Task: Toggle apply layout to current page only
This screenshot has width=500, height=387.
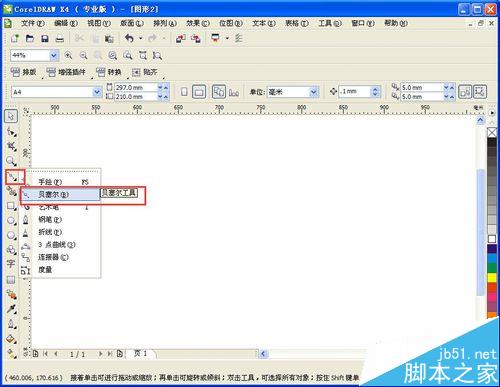Action: coord(234,92)
